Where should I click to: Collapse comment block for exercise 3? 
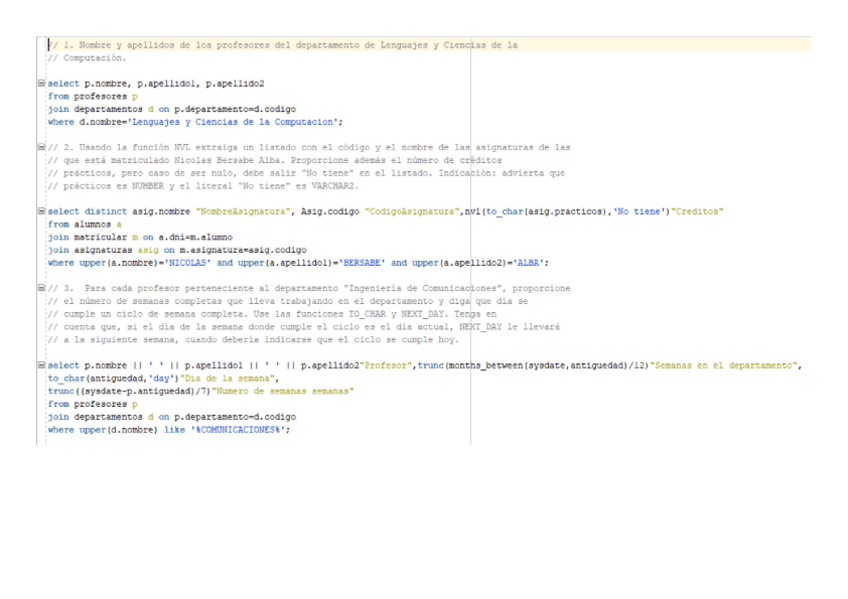tap(41, 288)
